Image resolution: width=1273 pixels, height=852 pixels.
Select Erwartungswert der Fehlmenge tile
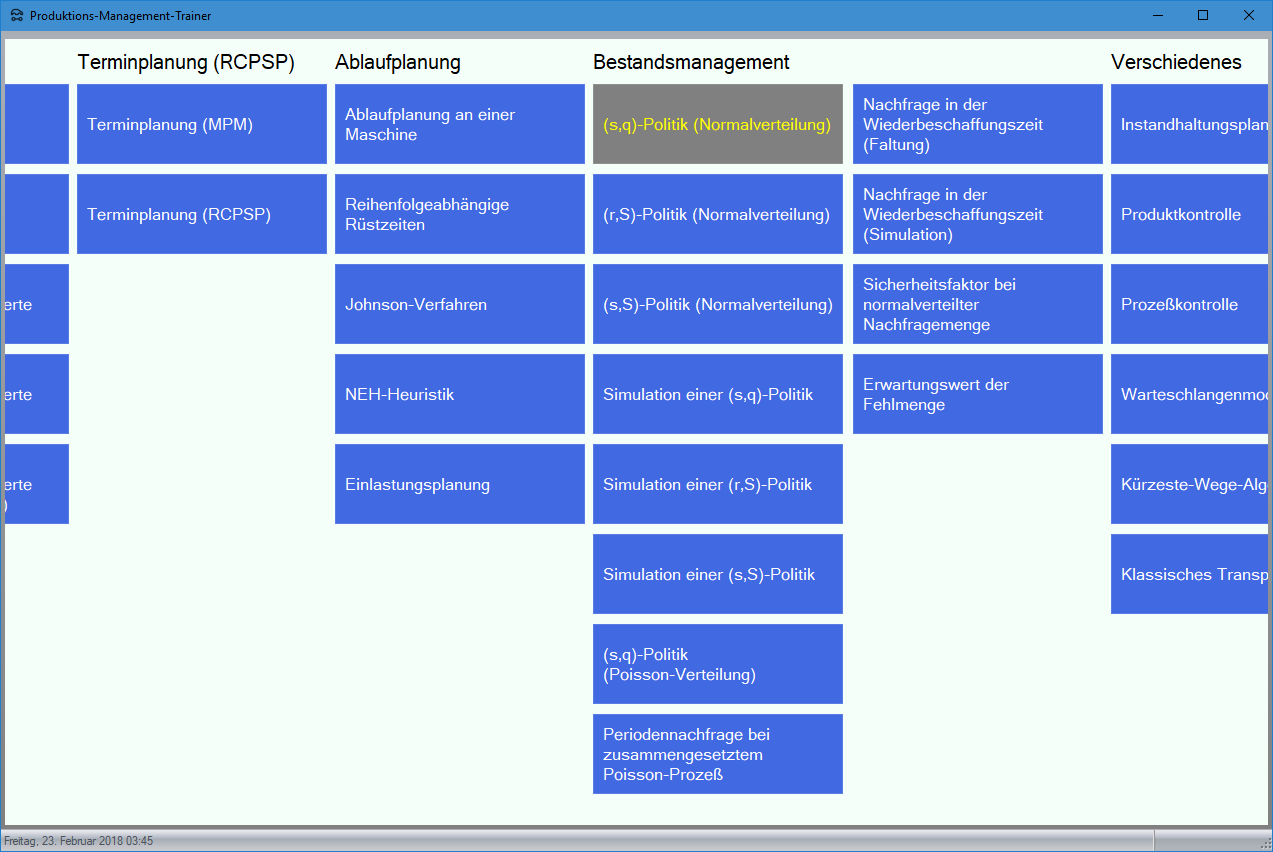977,394
